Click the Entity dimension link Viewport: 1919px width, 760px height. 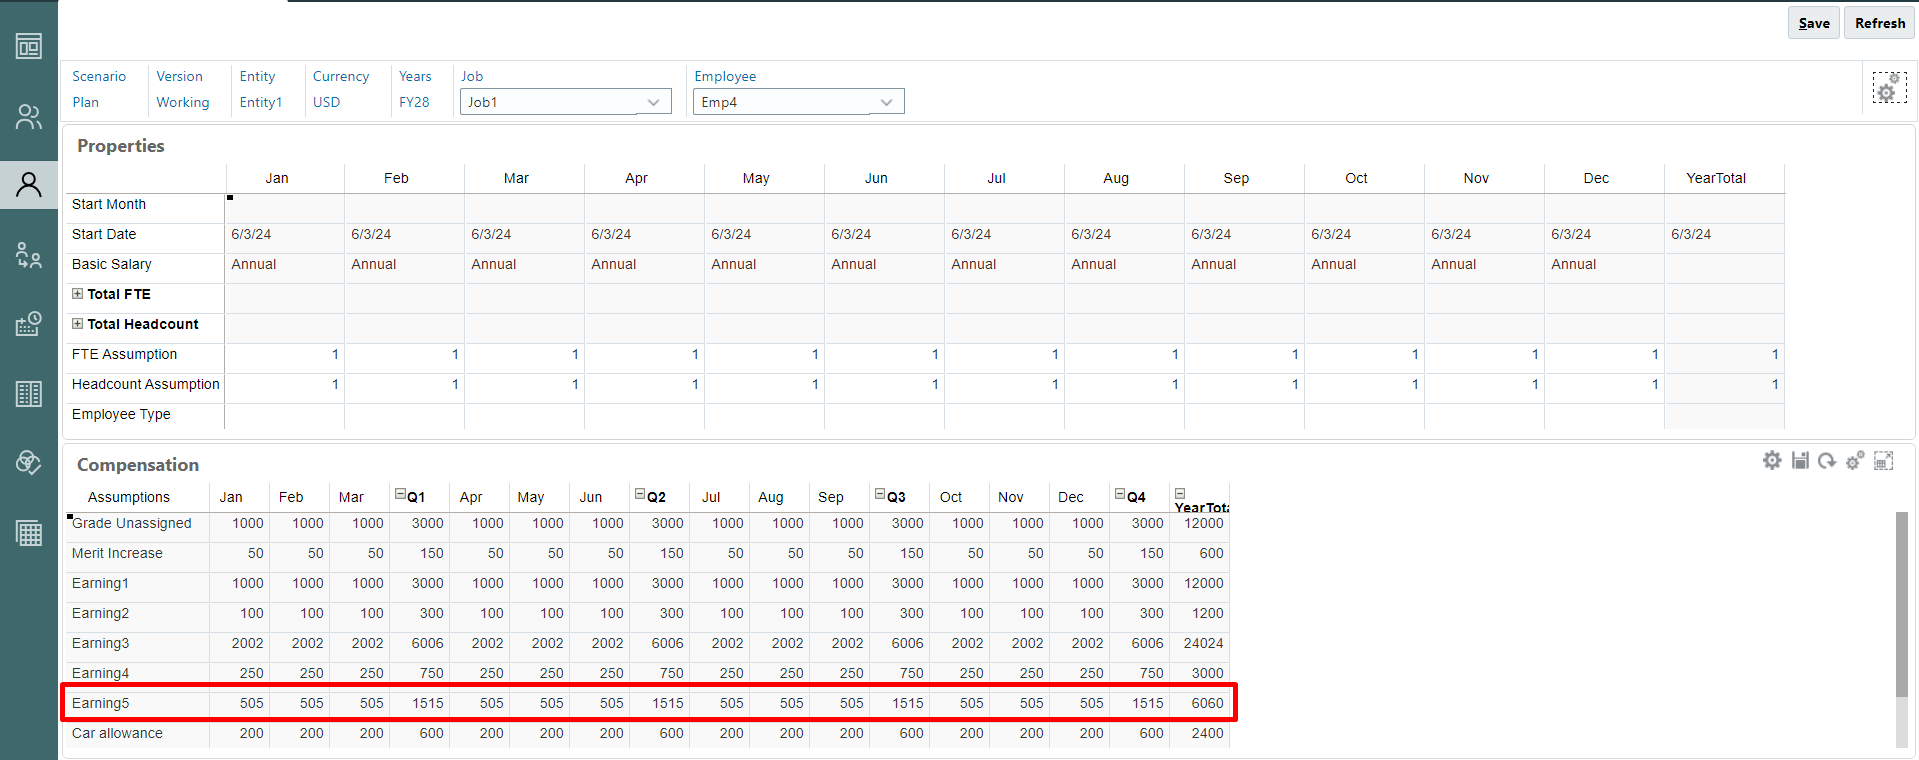pos(258,76)
